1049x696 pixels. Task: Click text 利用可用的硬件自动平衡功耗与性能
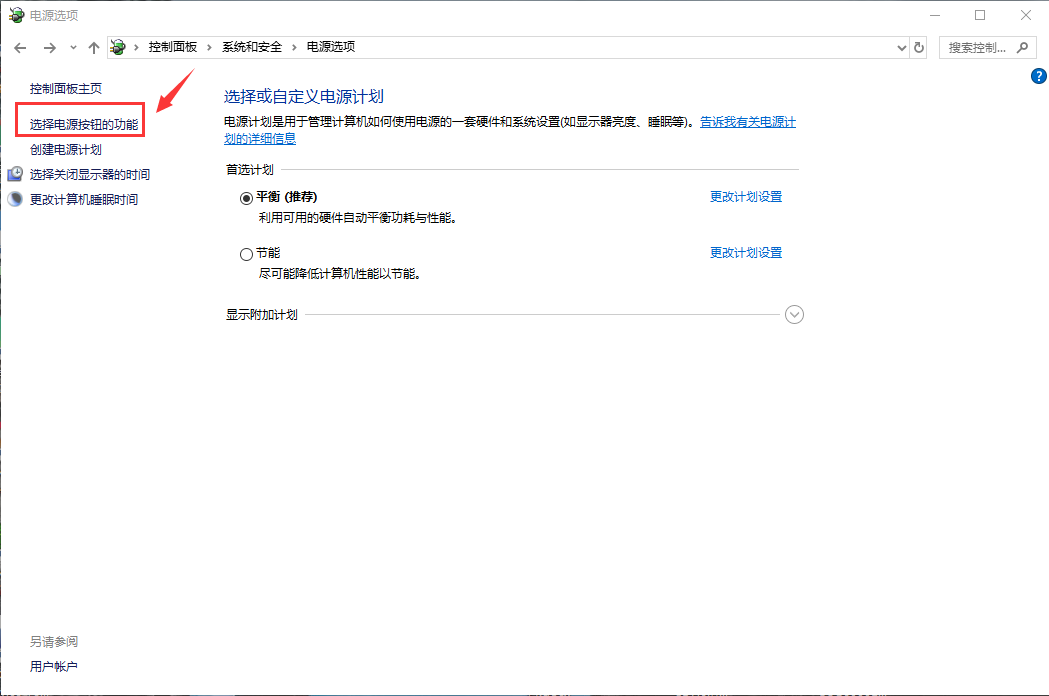click(x=357, y=218)
